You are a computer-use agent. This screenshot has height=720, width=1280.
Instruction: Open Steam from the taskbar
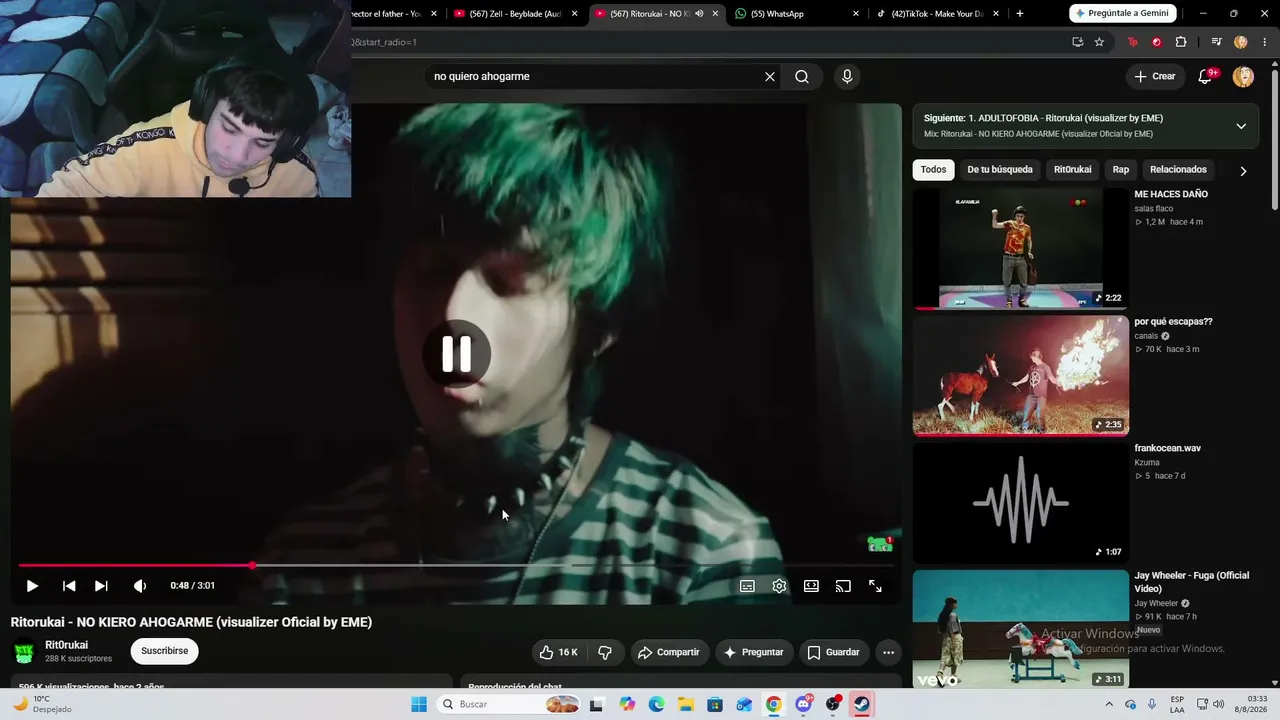tap(862, 705)
